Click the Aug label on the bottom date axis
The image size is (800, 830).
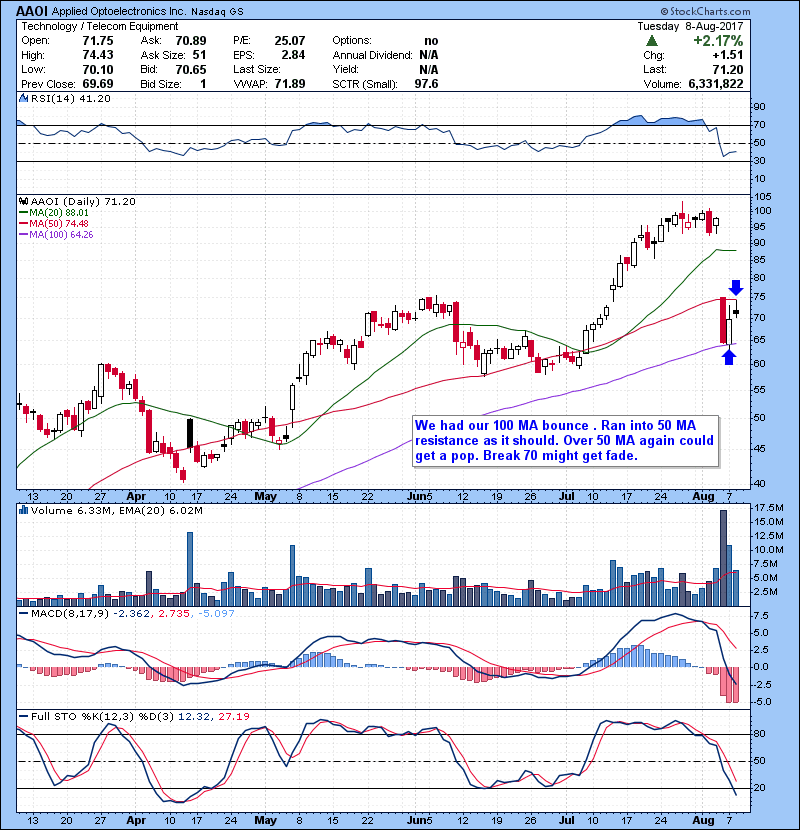703,820
